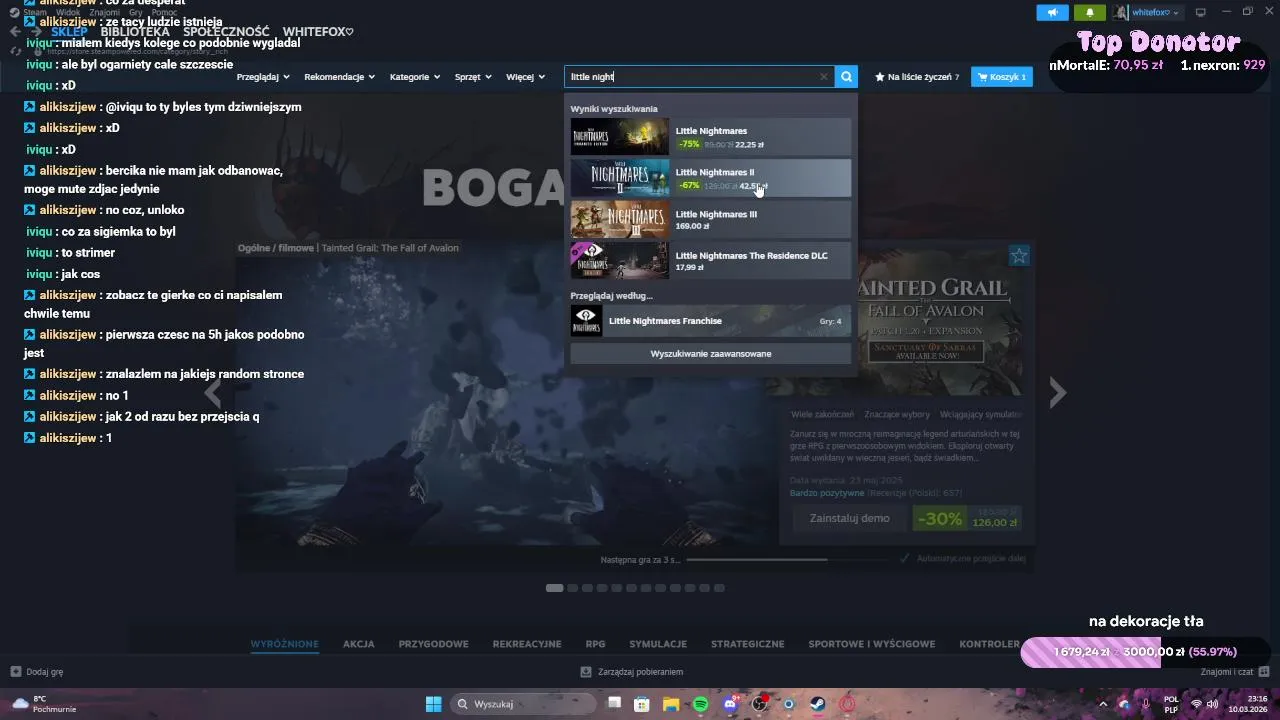
Task: Click the Windows taskbar Wyszukaj search box
Action: pyautogui.click(x=523, y=704)
